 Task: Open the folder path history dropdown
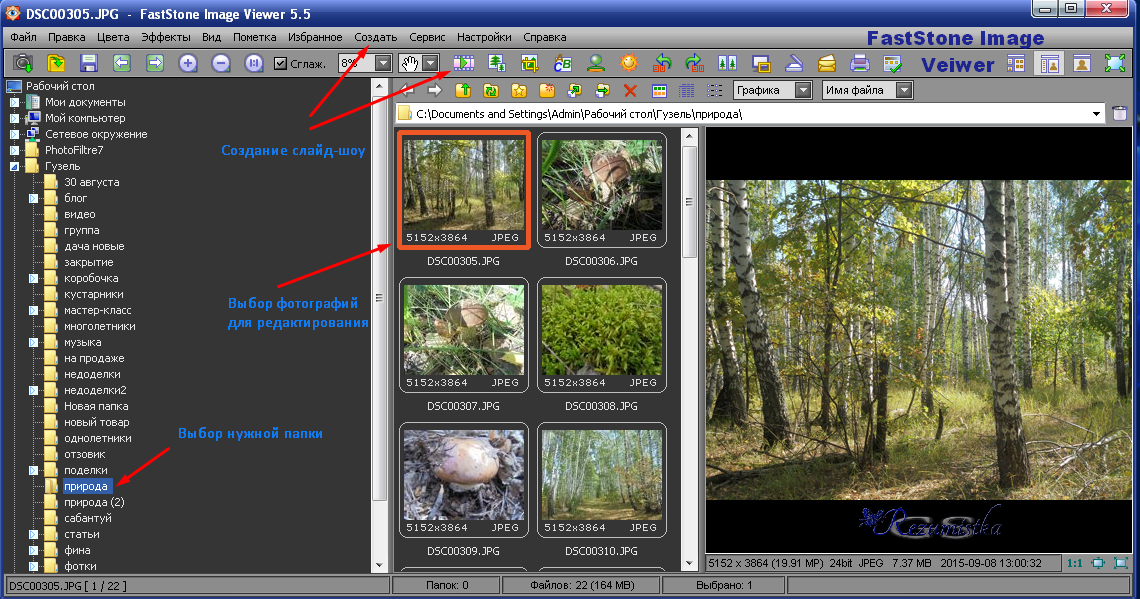pos(1096,114)
